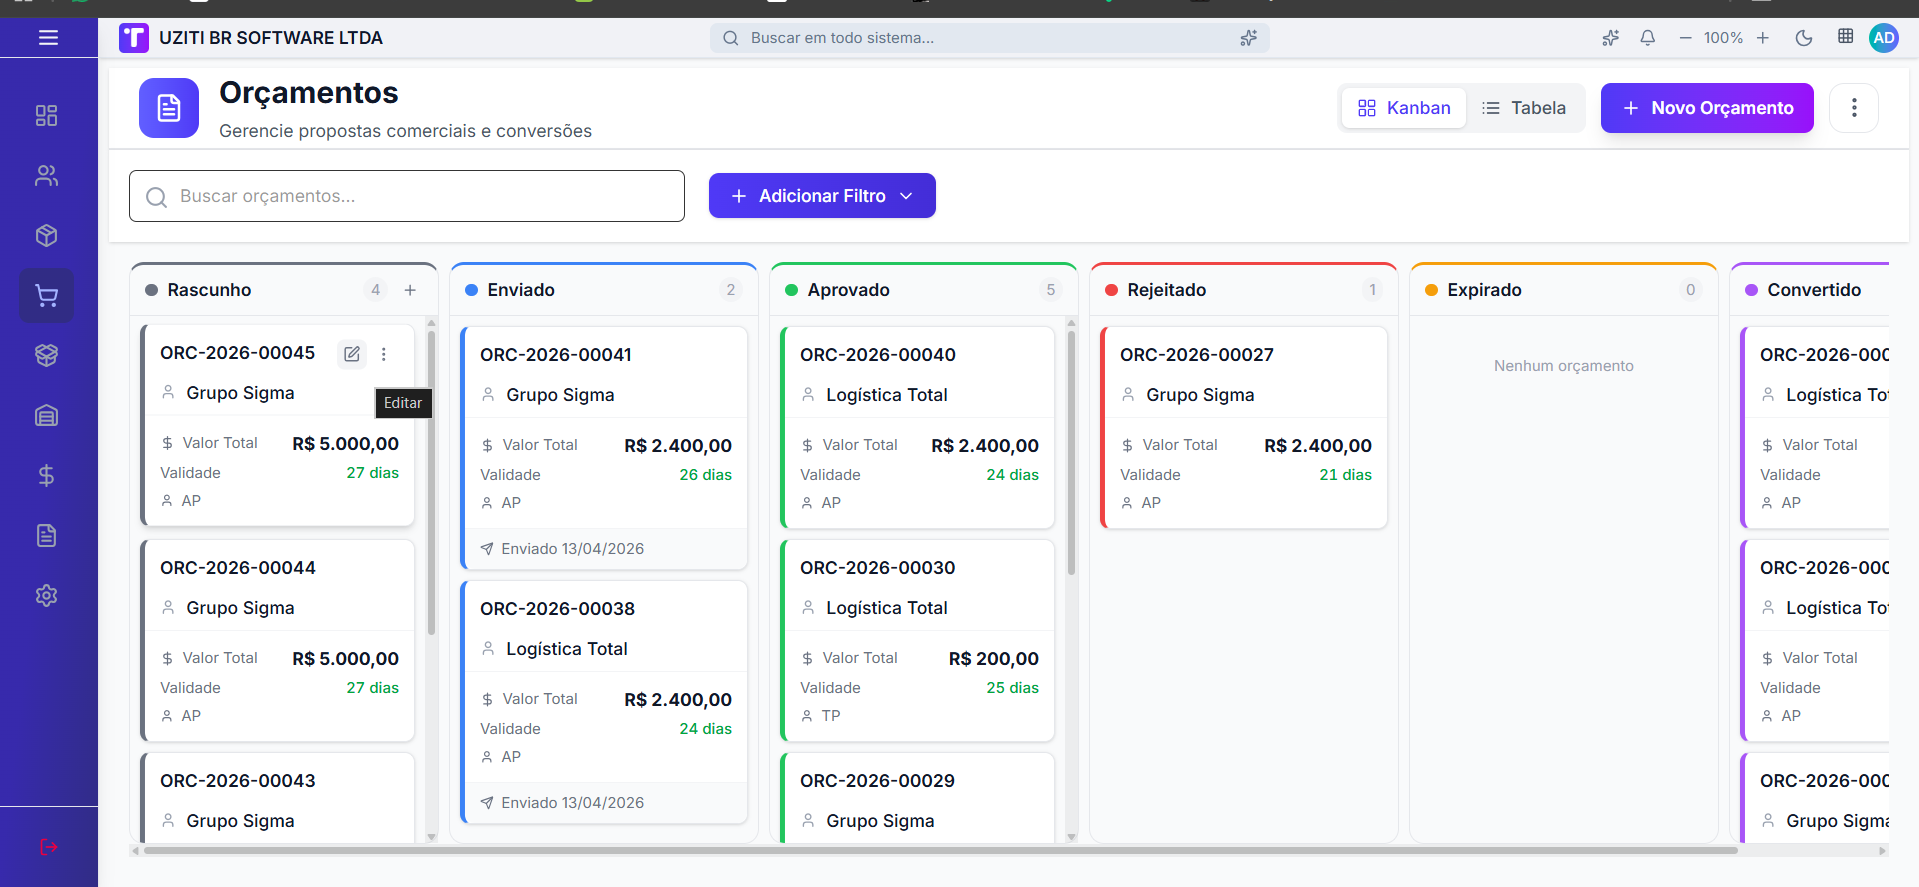The image size is (1919, 887).
Task: Click edit icon on ORC-2026-00045 card
Action: [352, 354]
